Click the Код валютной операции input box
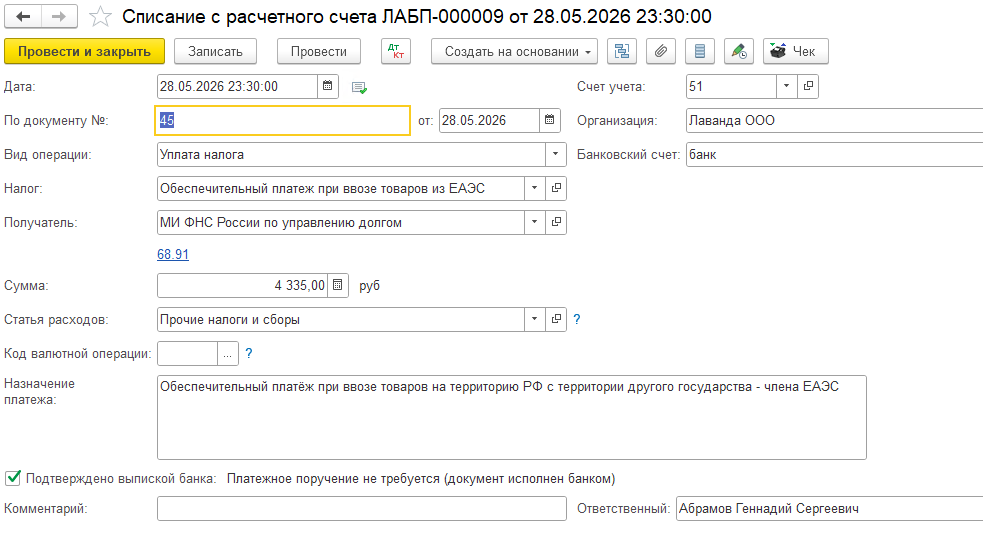 187,354
